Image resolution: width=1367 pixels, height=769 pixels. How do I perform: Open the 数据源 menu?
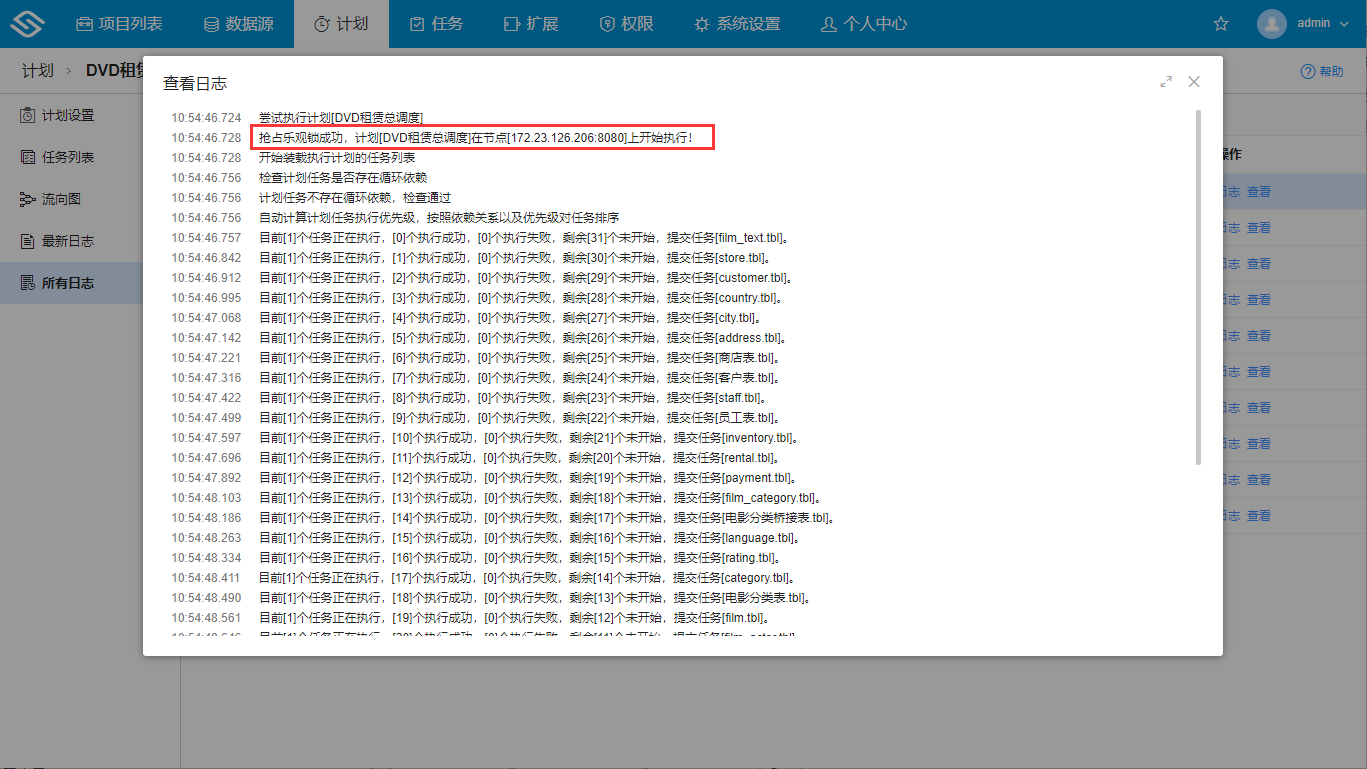(x=238, y=24)
